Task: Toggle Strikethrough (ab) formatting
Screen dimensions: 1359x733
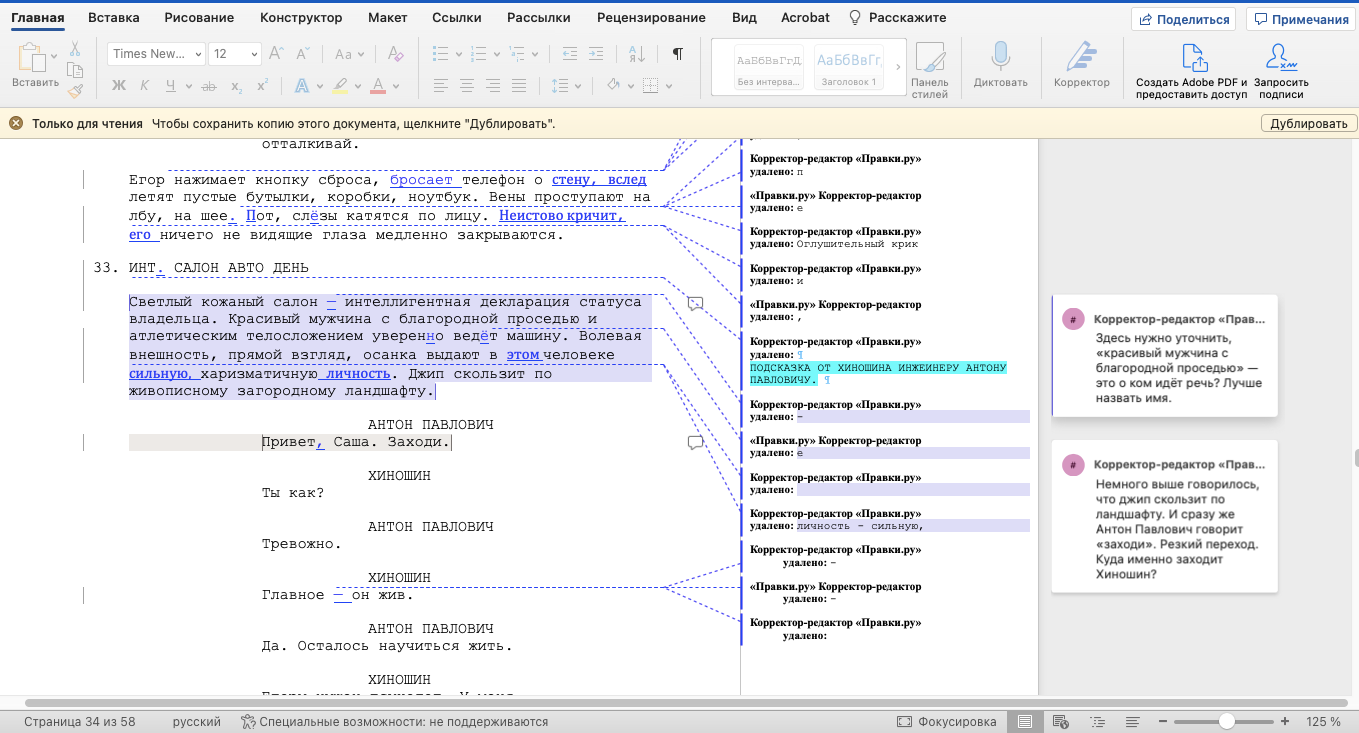Action: tap(207, 86)
